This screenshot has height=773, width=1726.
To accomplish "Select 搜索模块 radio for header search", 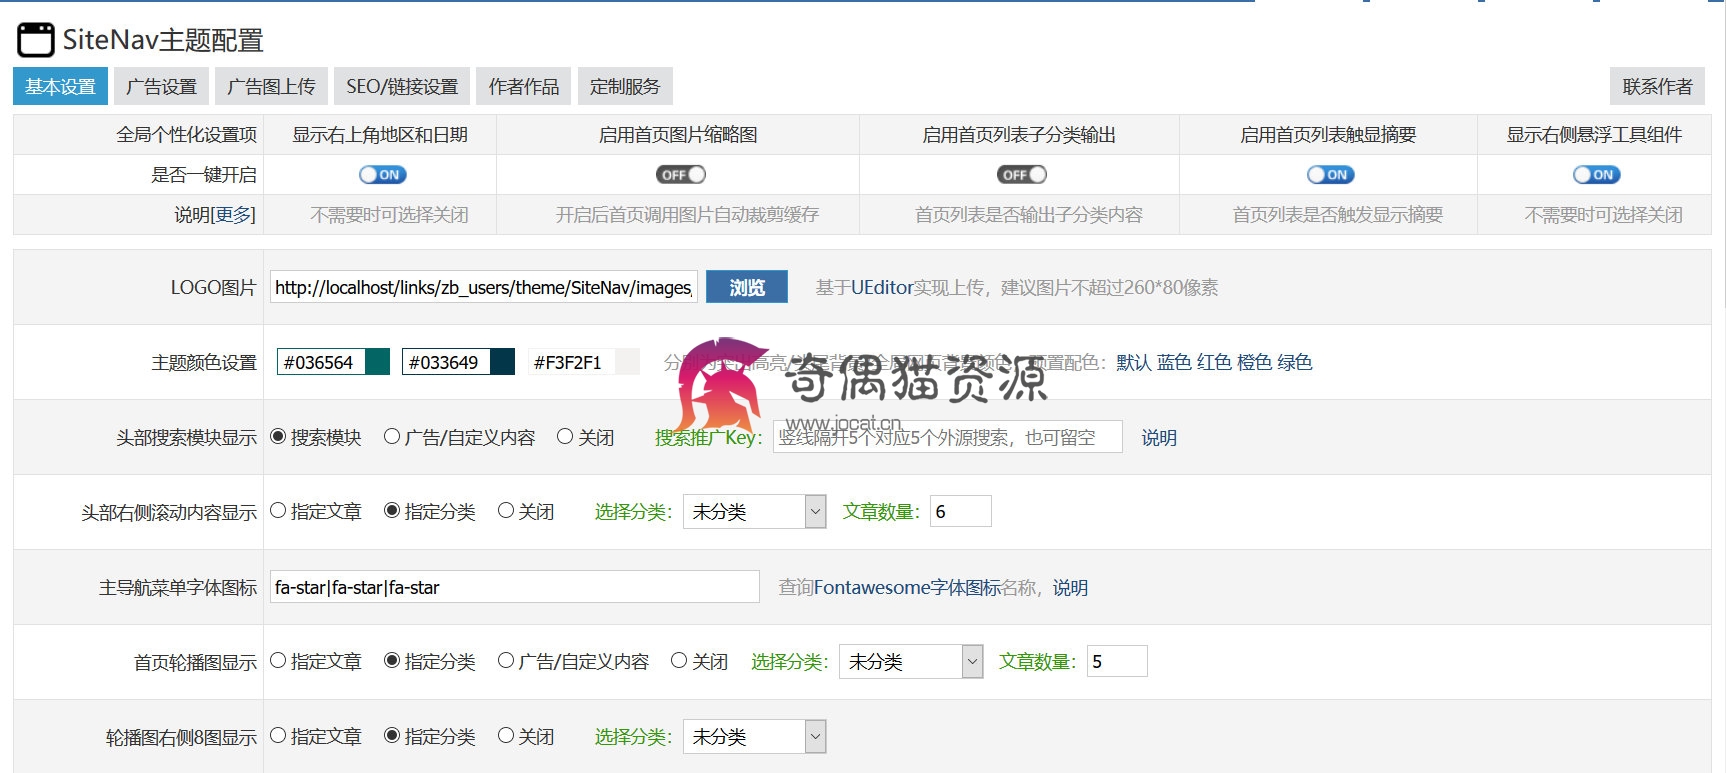I will coord(279,437).
